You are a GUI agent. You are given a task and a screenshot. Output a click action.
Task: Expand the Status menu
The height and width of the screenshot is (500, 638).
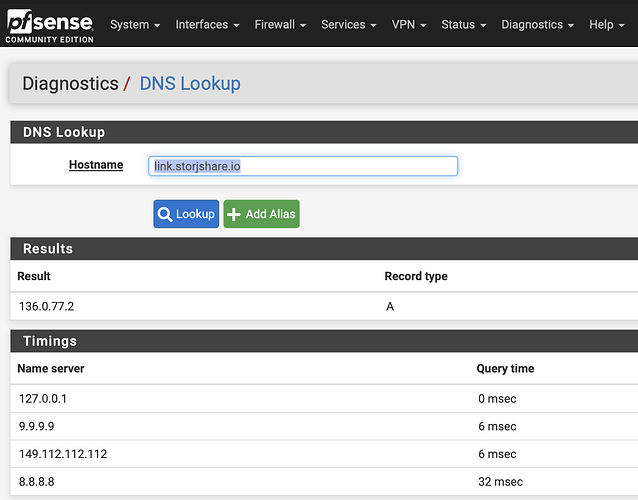coord(464,24)
